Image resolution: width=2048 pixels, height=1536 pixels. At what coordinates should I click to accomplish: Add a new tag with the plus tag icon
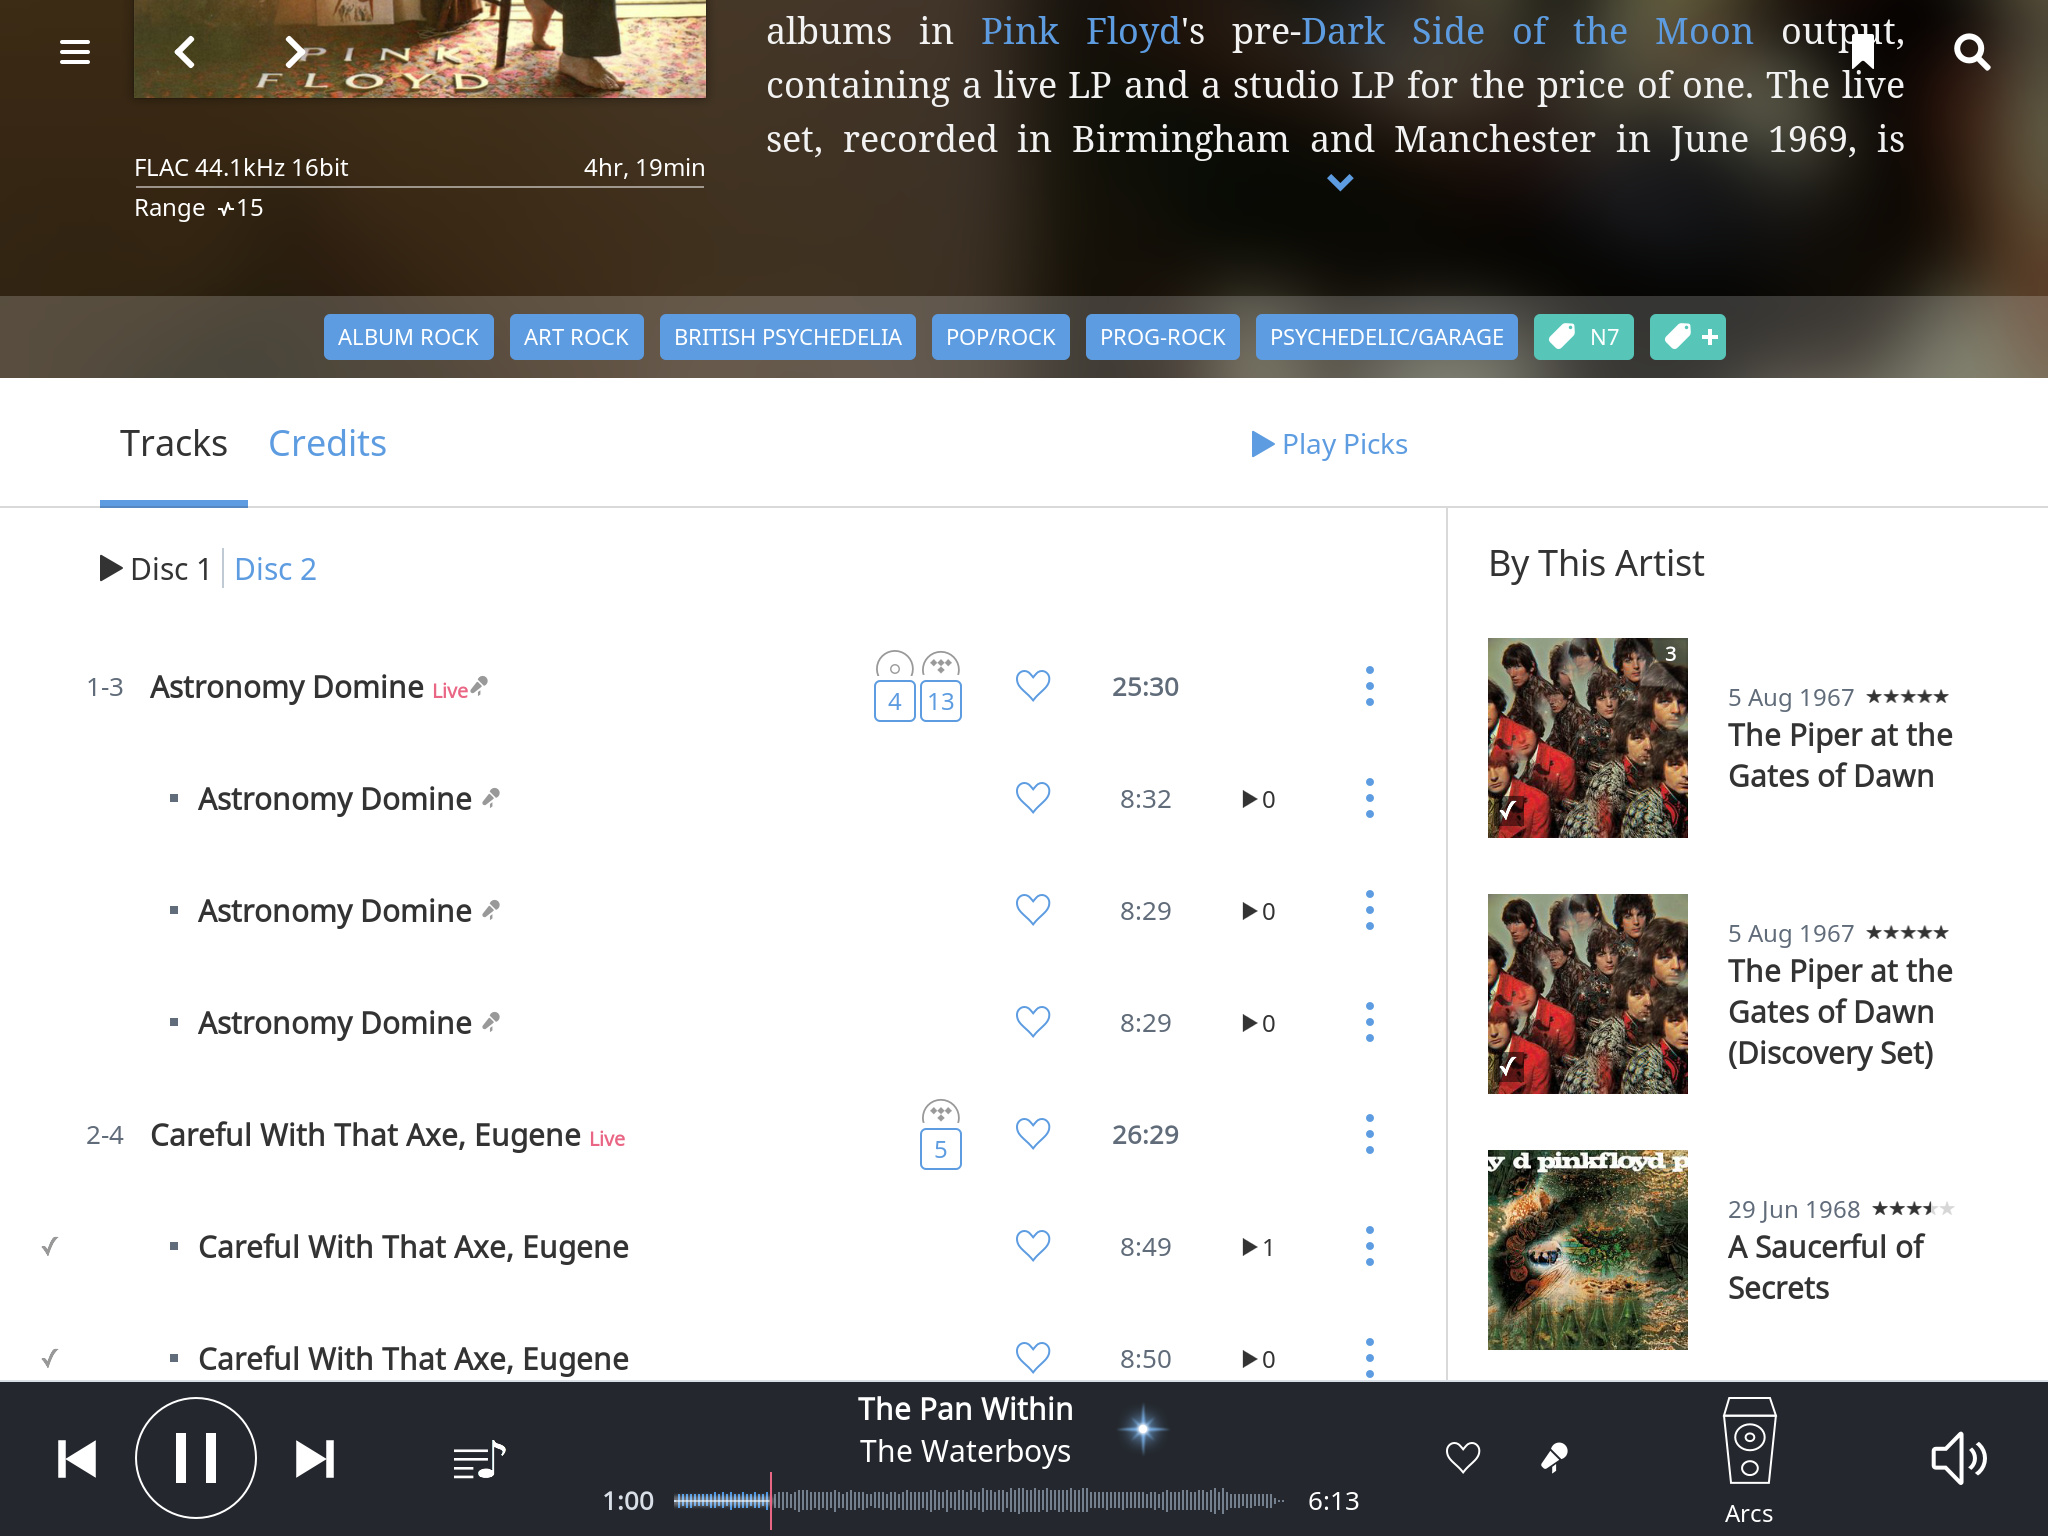click(x=1687, y=337)
